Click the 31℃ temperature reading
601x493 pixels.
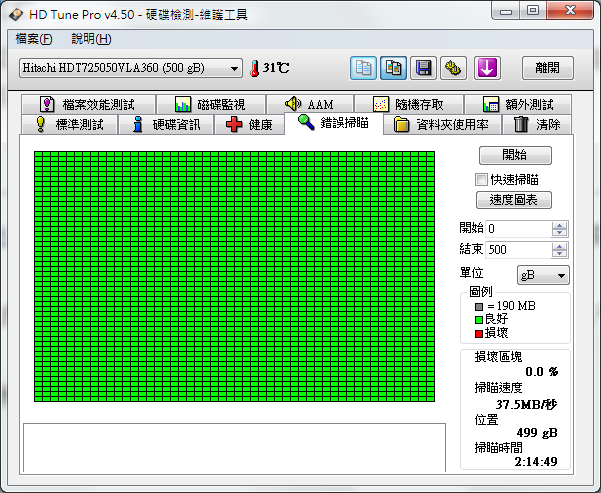[276, 68]
